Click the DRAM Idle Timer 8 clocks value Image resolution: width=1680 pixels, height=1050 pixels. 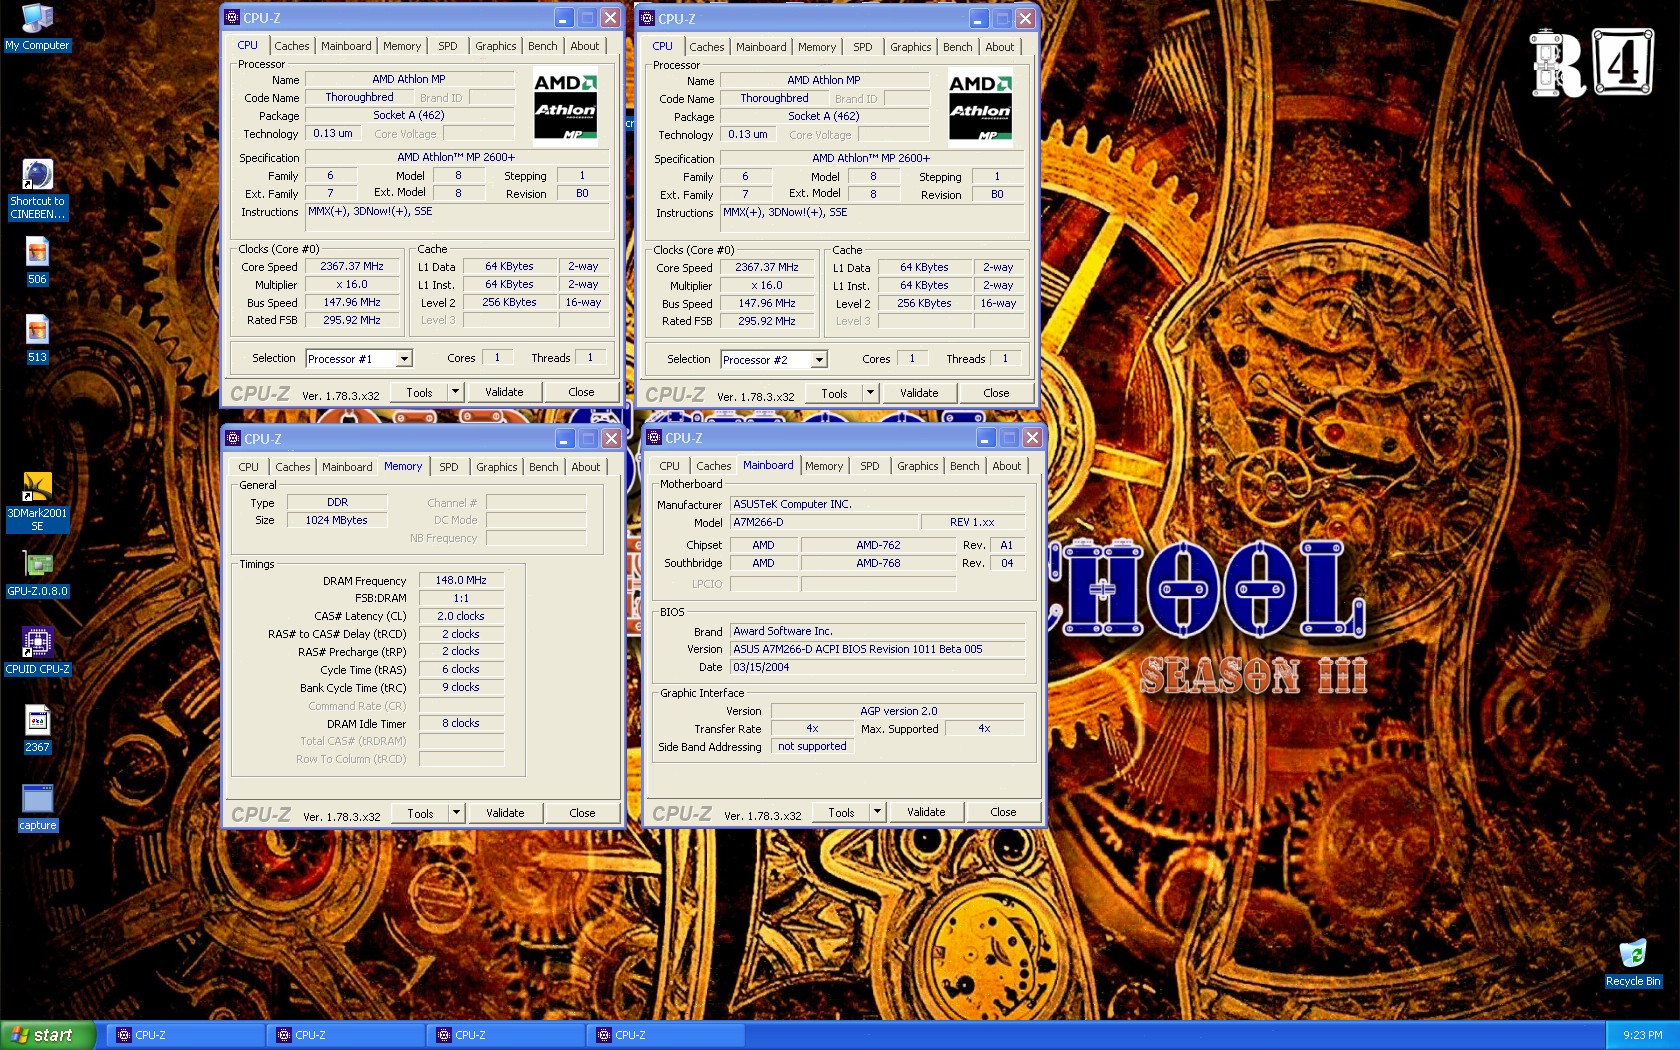click(x=461, y=723)
